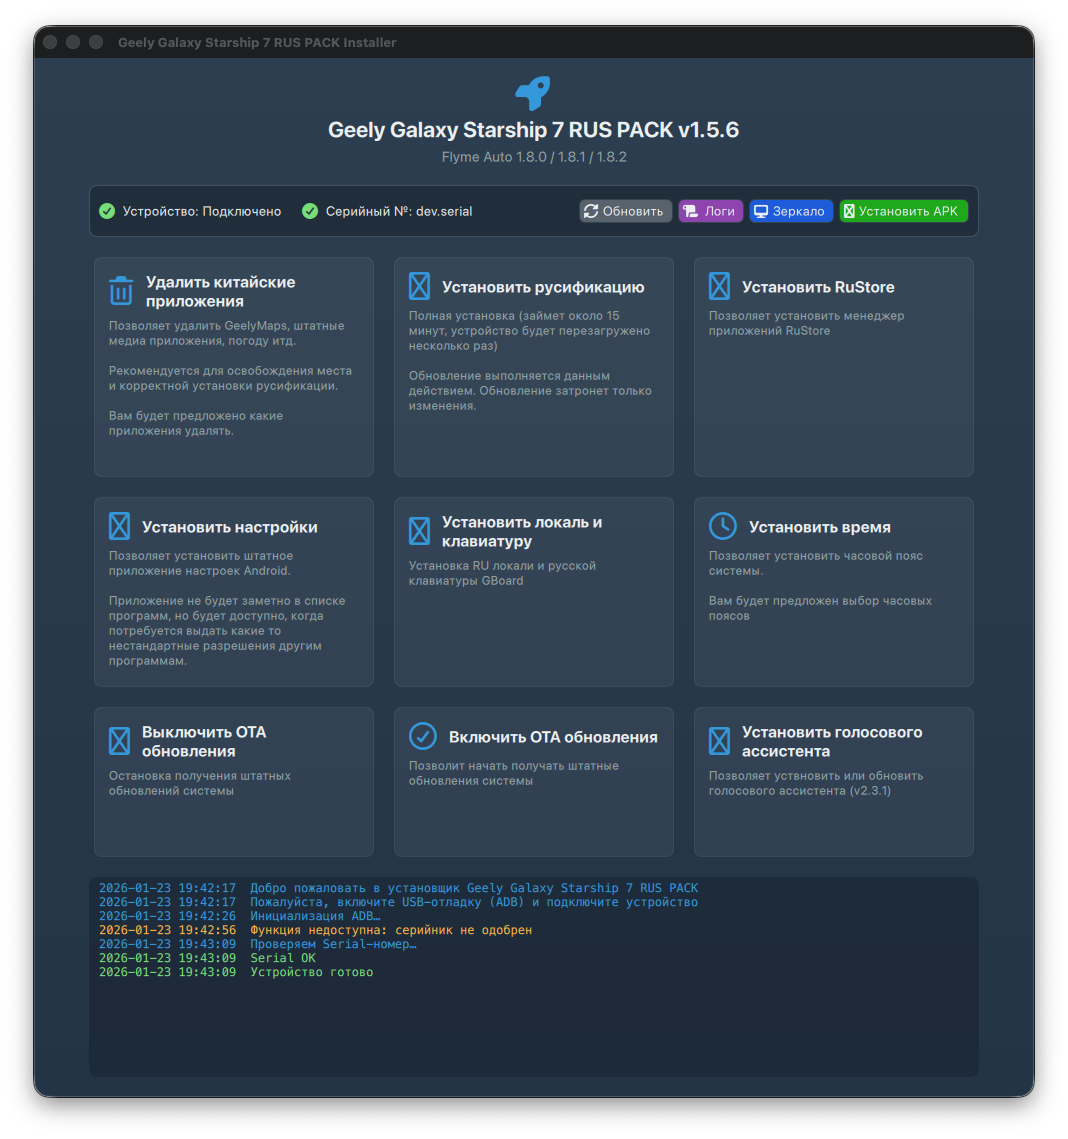Click the orange 'Функция недоступна' log warning
Screen dimensions: 1068x1139
click(x=390, y=930)
